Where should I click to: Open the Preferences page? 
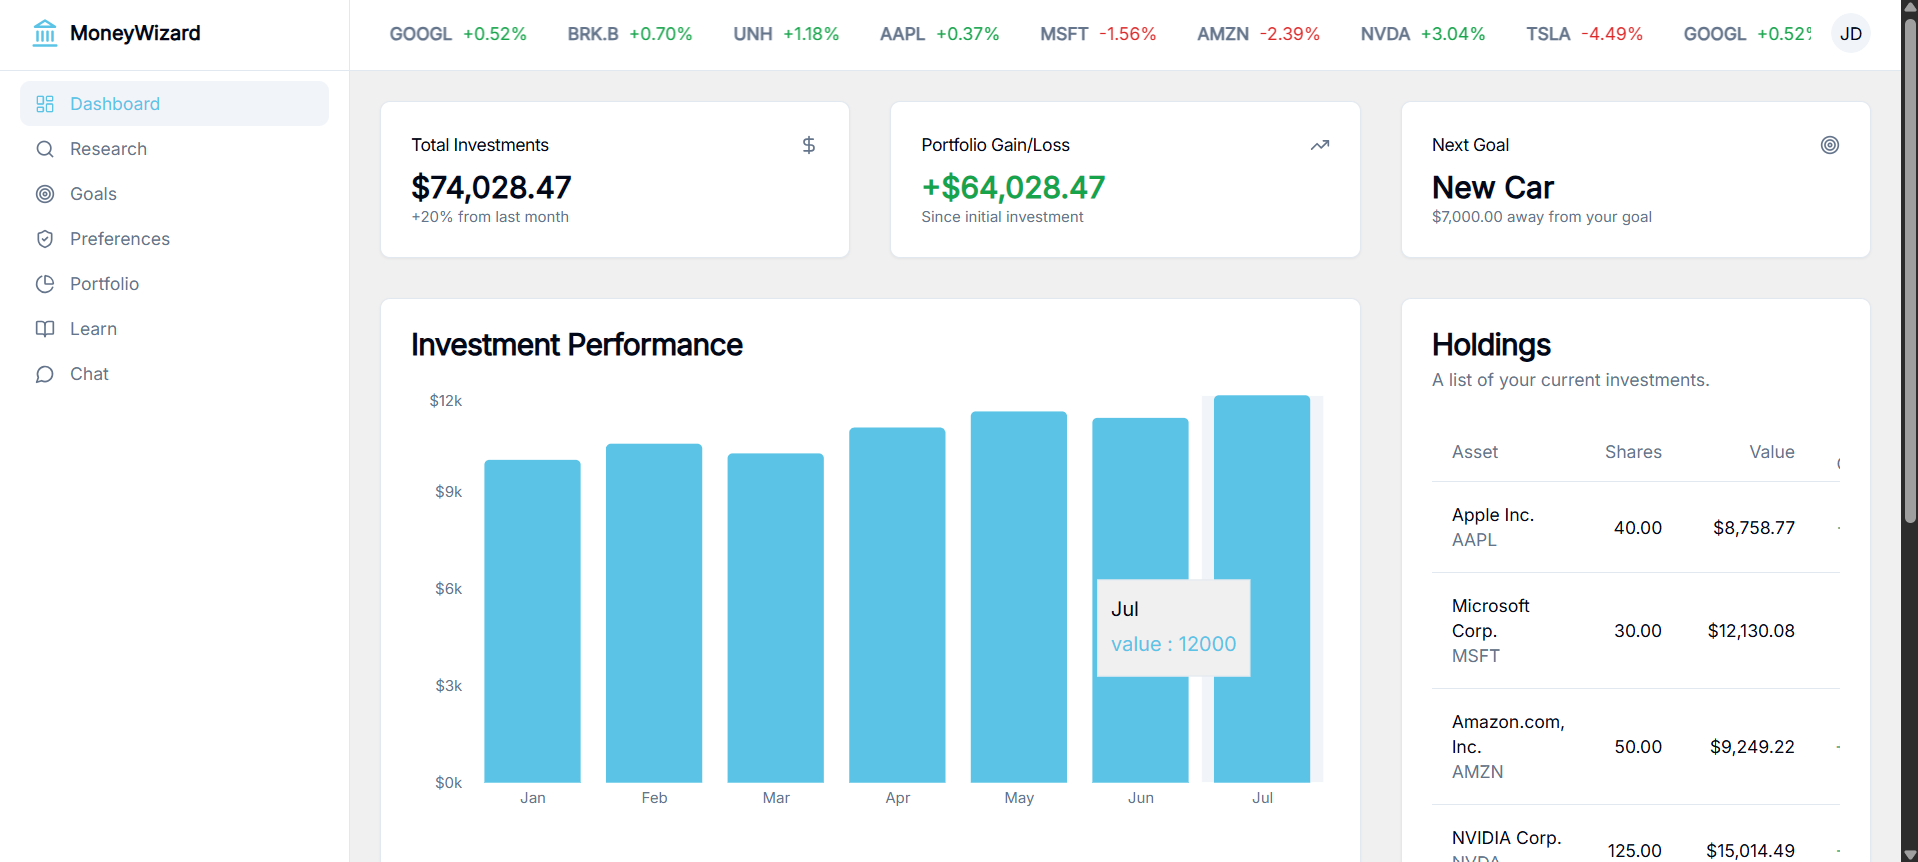[174, 239]
